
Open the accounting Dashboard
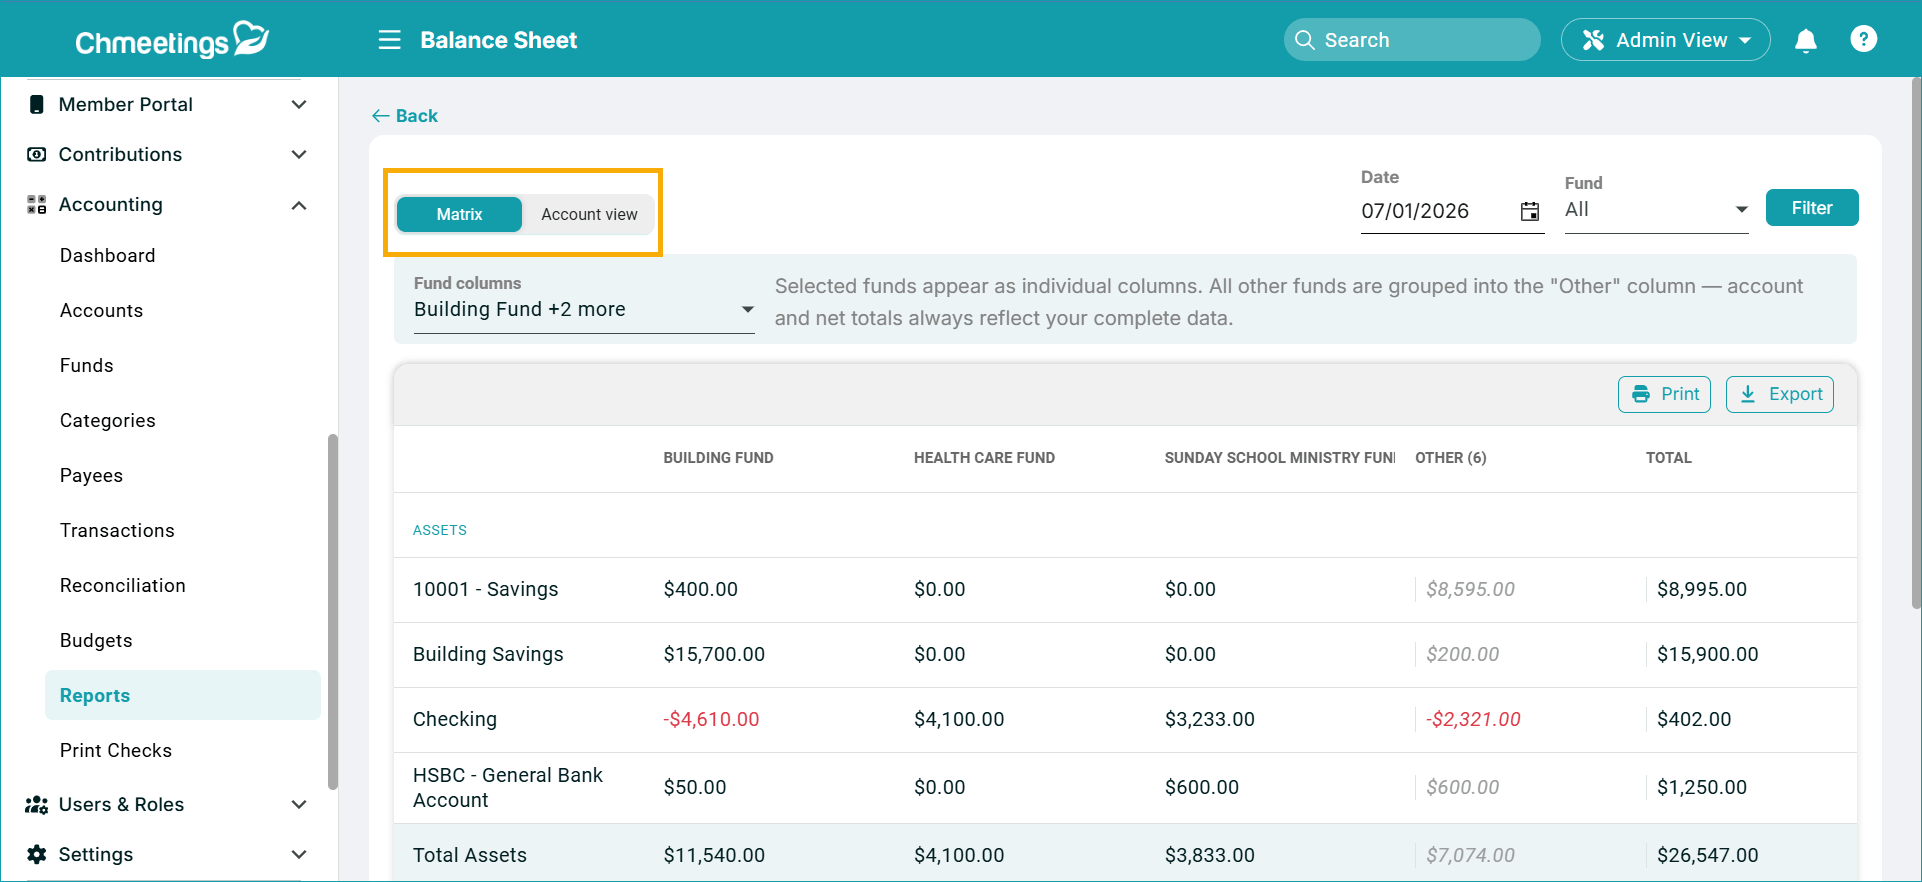[107, 255]
